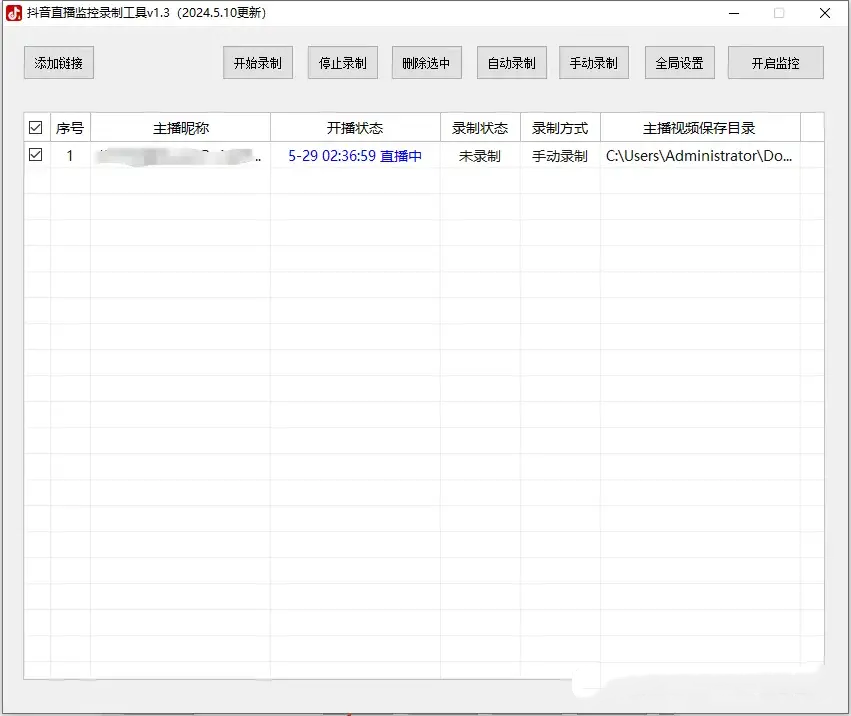Minimize the recording tool window
The image size is (851, 716).
pos(734,13)
